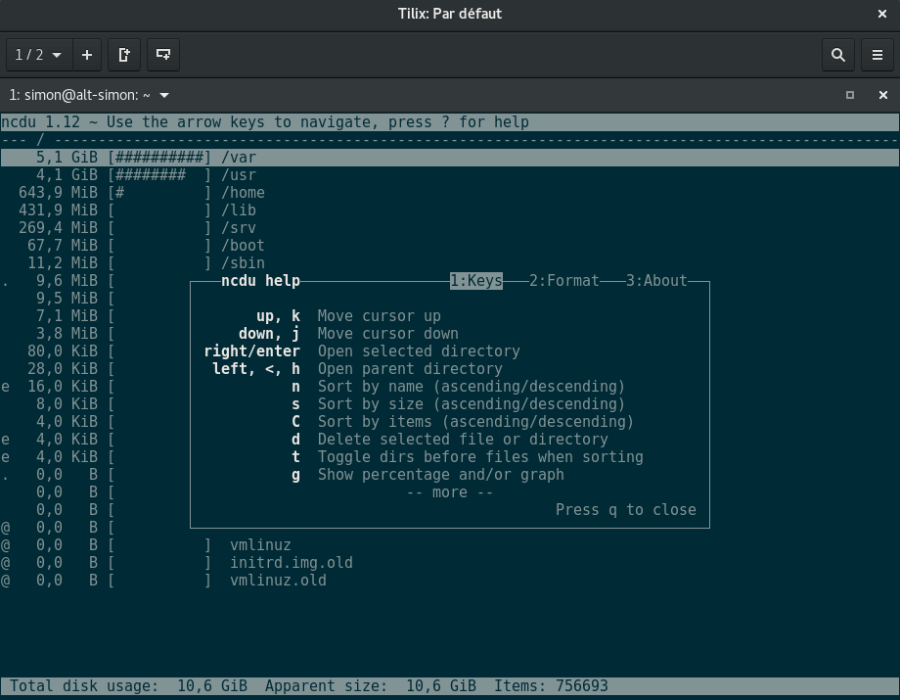Viewport: 900px width, 700px height.
Task: Click 'Open selected directory' help line
Action: (419, 351)
